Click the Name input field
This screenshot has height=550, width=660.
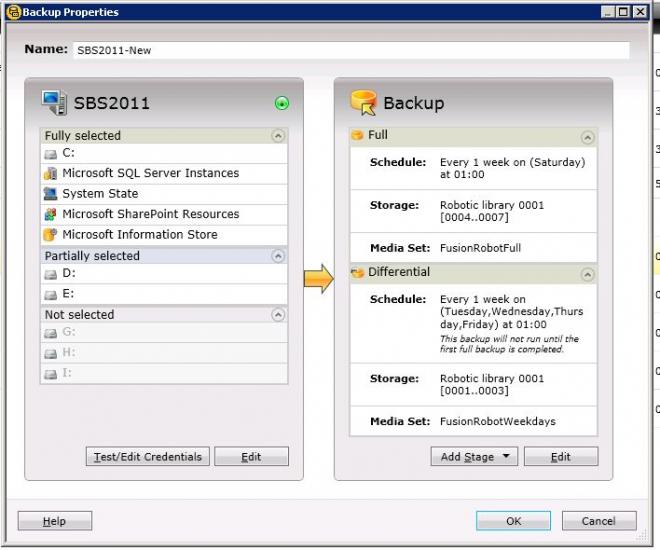[351, 50]
